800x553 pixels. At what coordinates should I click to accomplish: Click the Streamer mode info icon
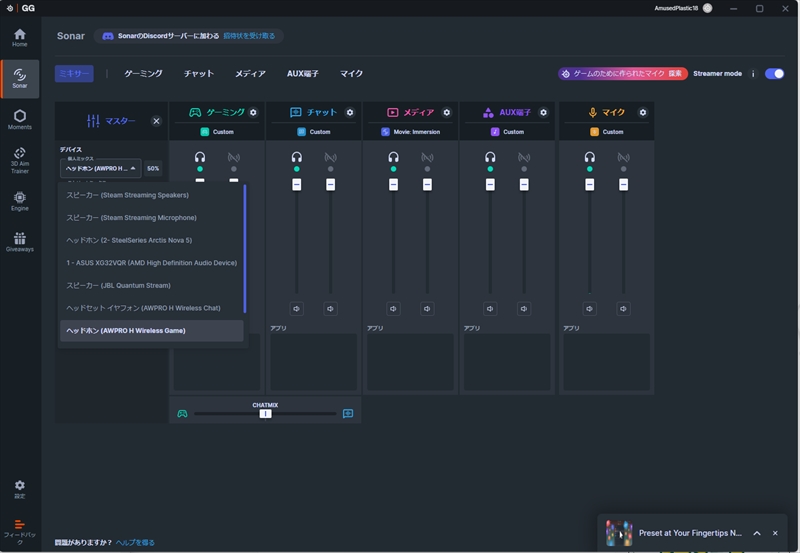tap(753, 74)
